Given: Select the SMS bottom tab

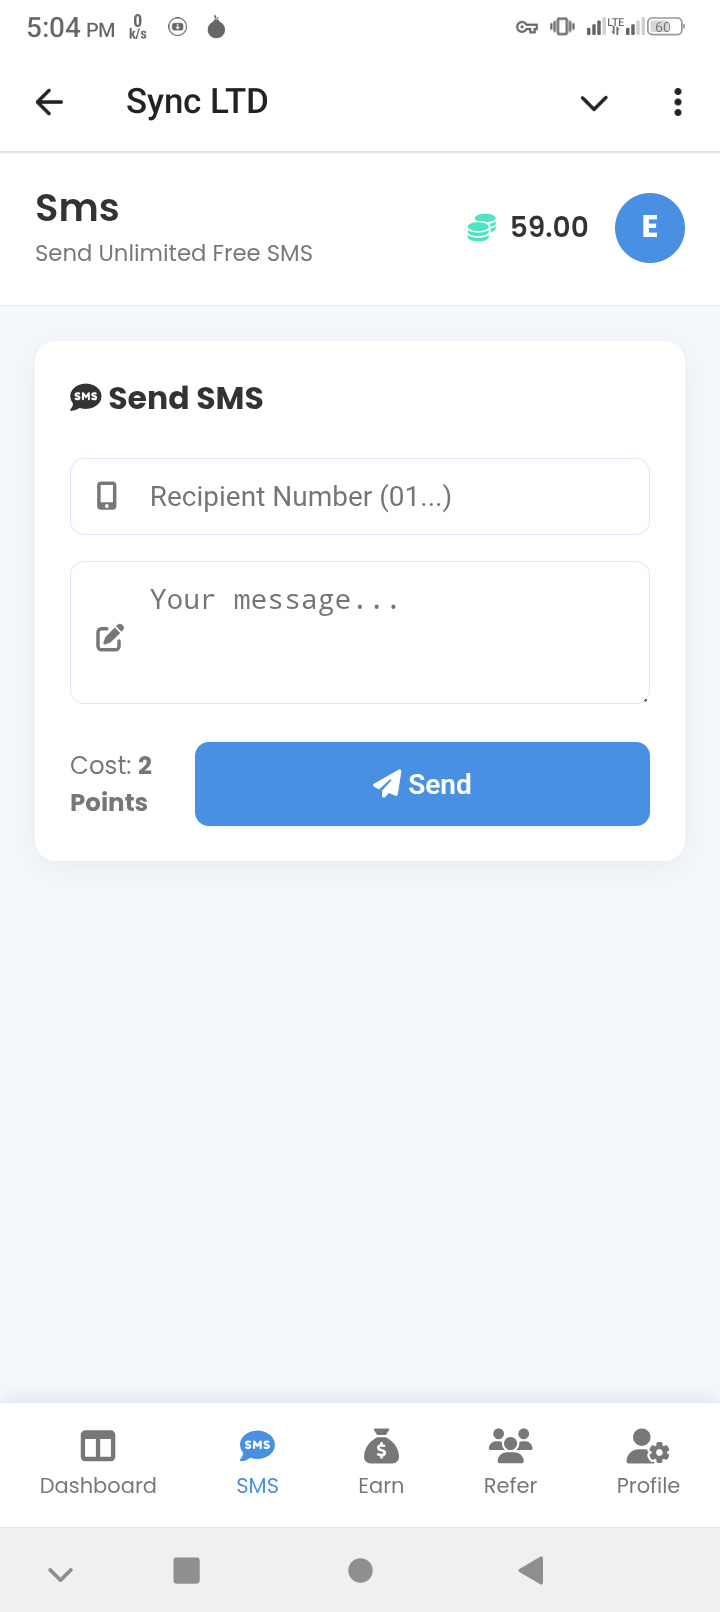Looking at the screenshot, I should [257, 1462].
